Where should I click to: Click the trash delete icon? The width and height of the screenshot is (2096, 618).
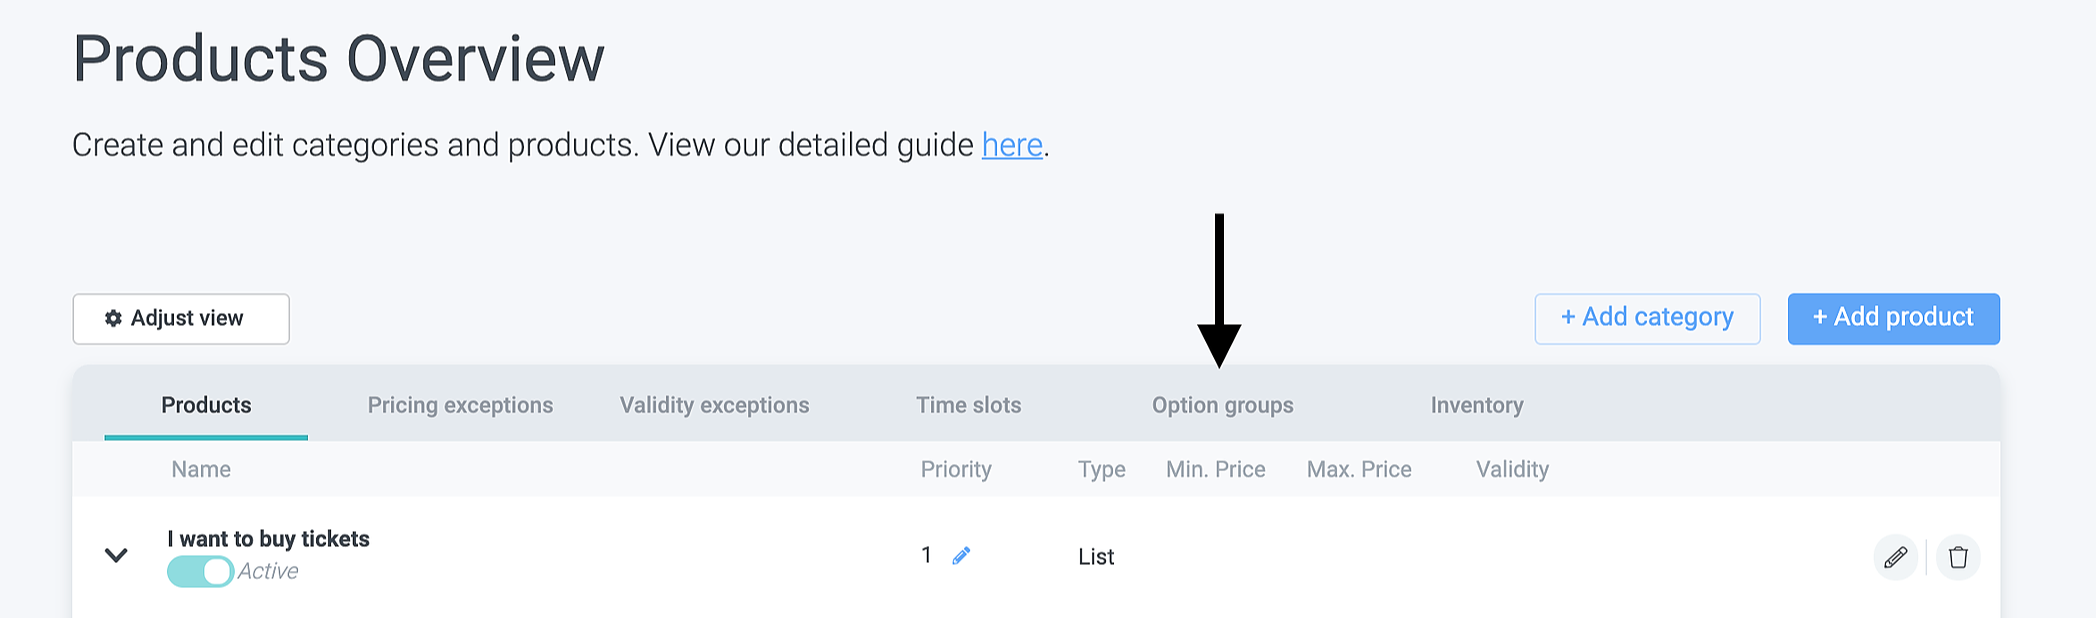tap(1958, 557)
